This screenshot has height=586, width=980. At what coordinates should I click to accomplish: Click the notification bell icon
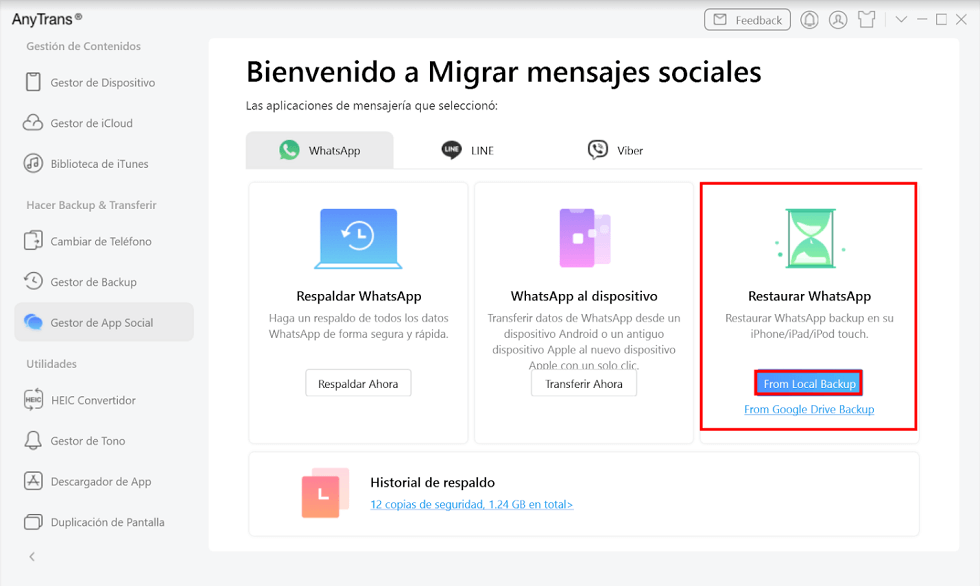pyautogui.click(x=809, y=20)
